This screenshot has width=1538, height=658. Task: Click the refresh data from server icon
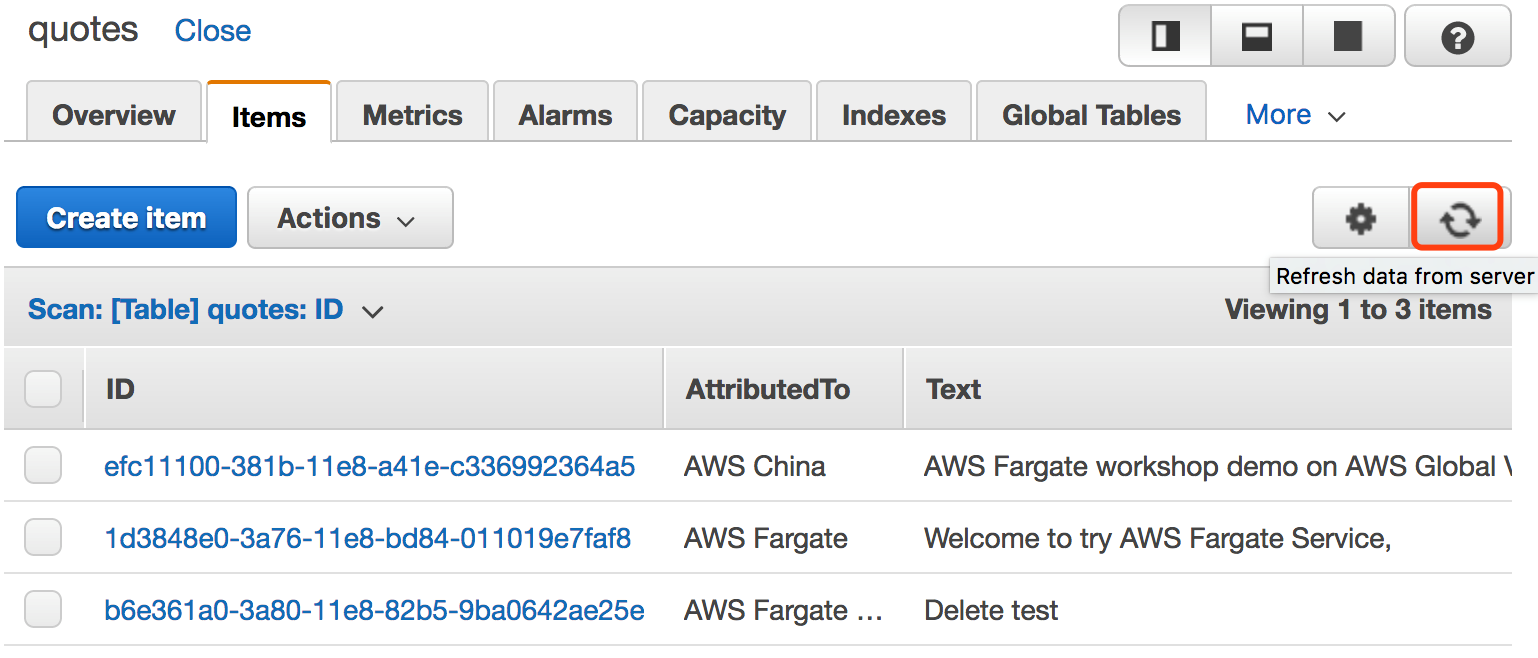(x=1459, y=218)
